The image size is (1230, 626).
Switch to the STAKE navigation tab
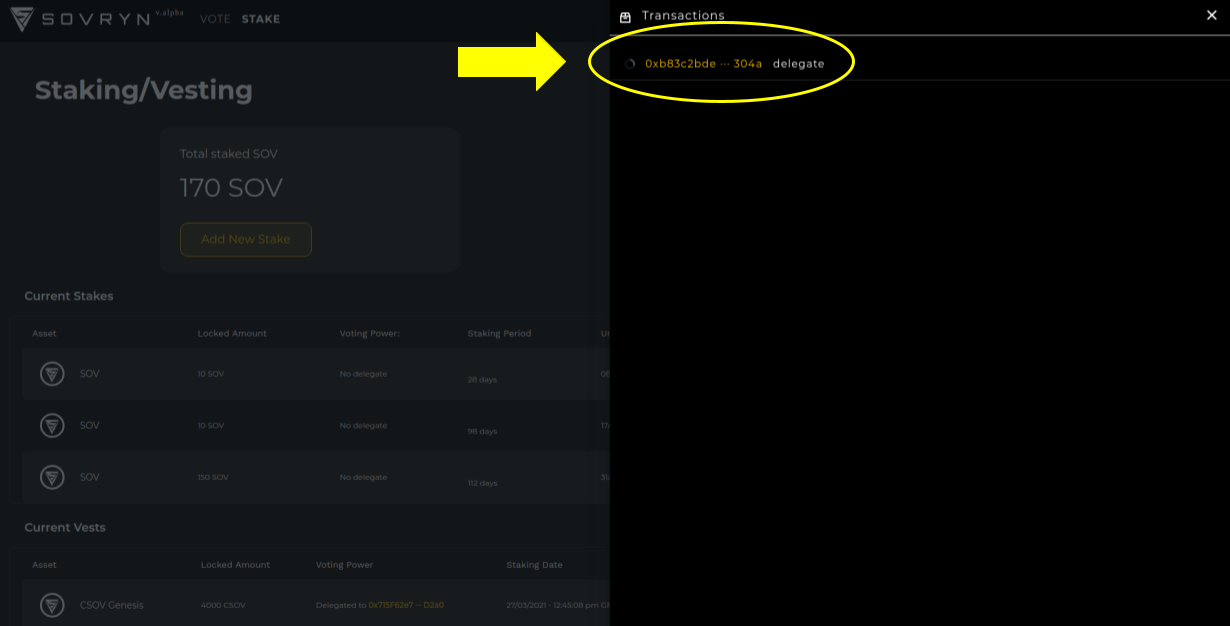[x=261, y=19]
